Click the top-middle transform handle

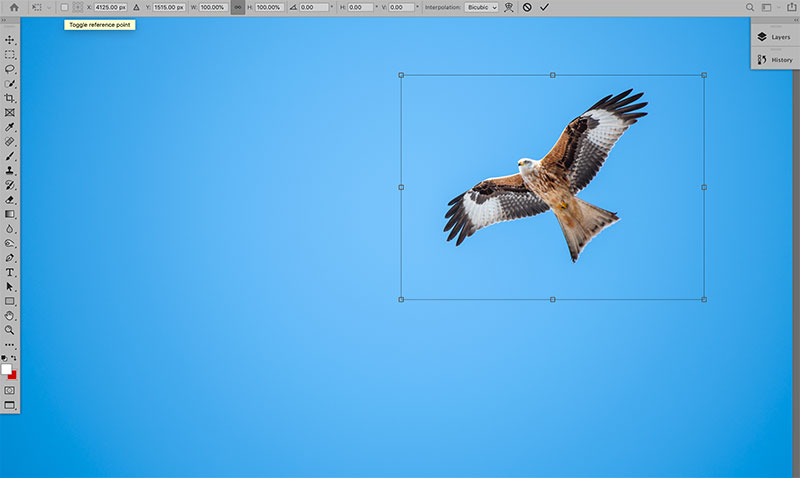(x=553, y=75)
